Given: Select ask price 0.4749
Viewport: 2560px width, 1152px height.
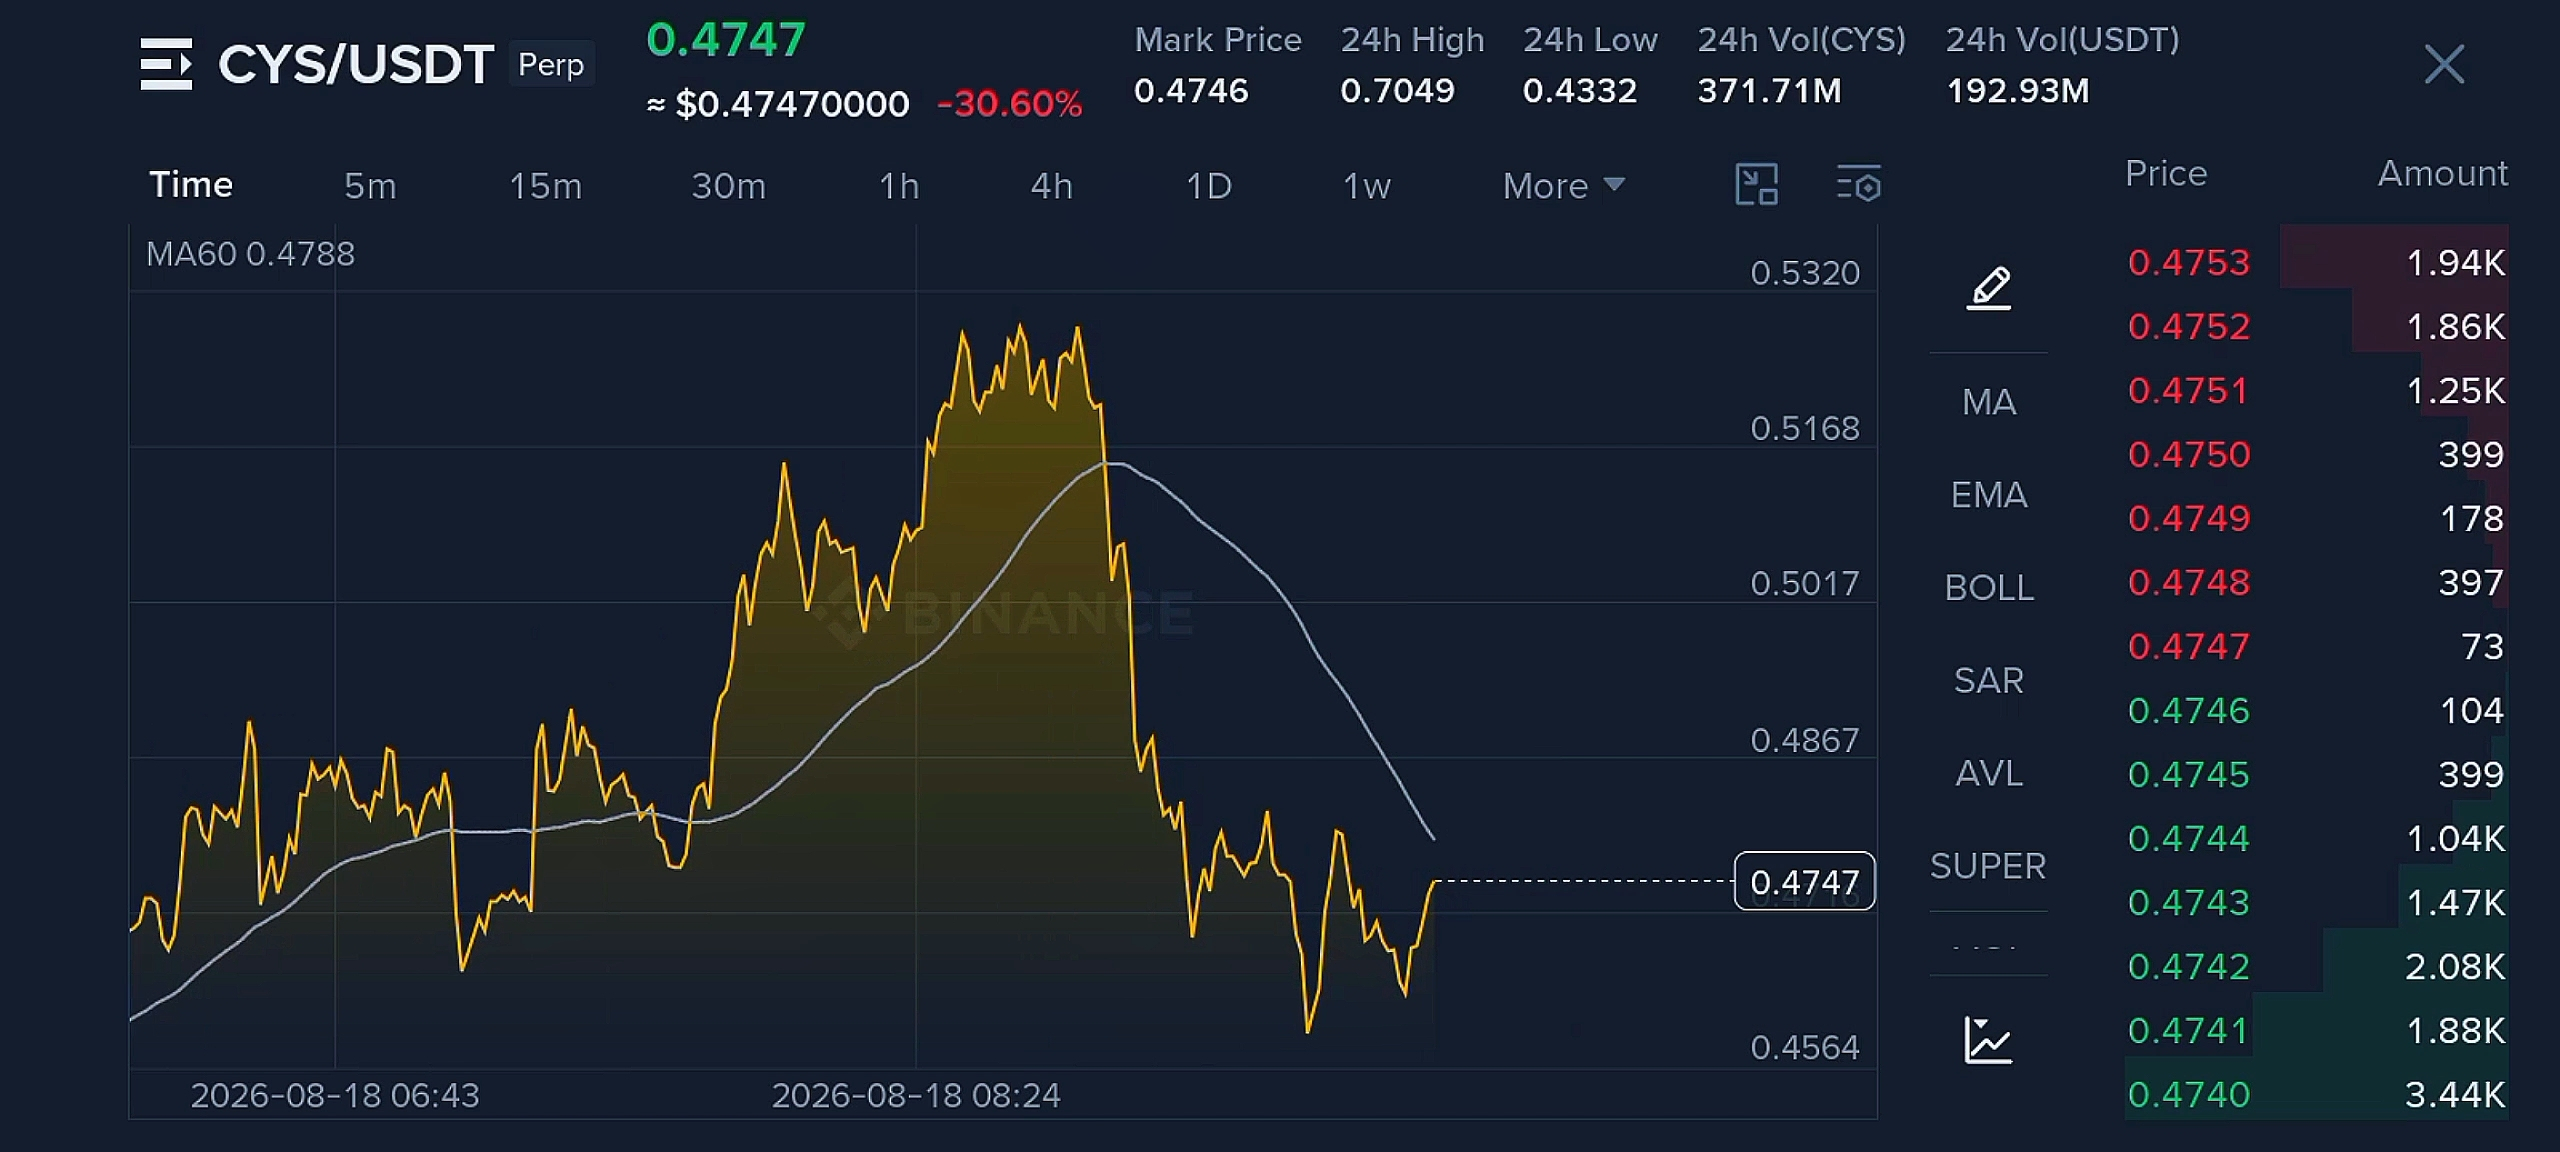Looking at the screenshot, I should click(2188, 519).
